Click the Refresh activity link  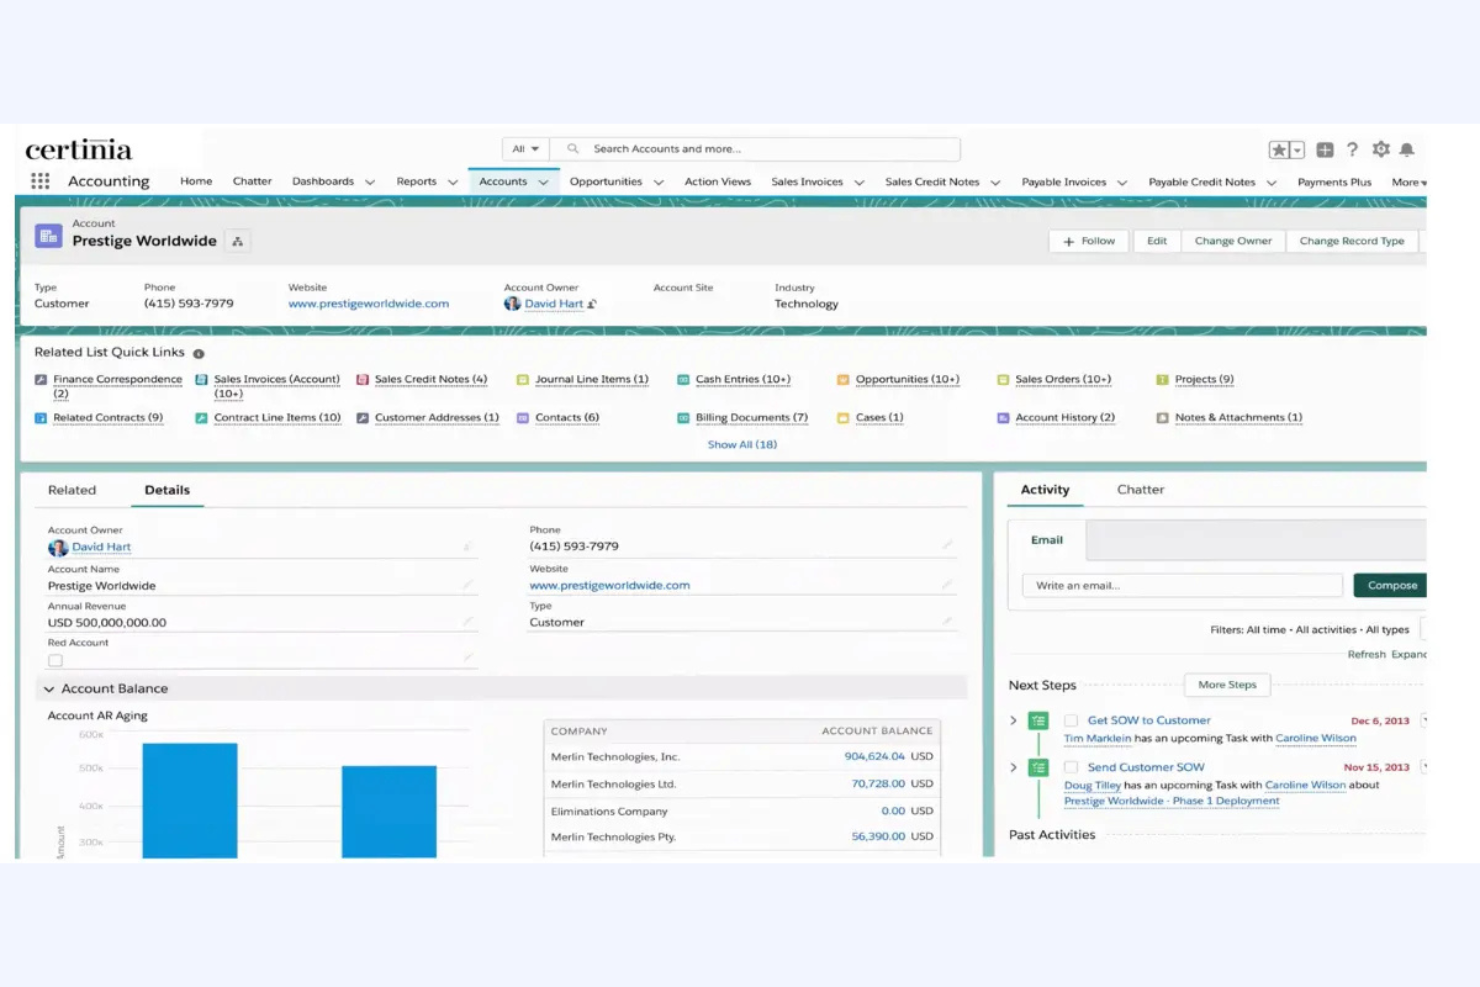[x=1366, y=655]
